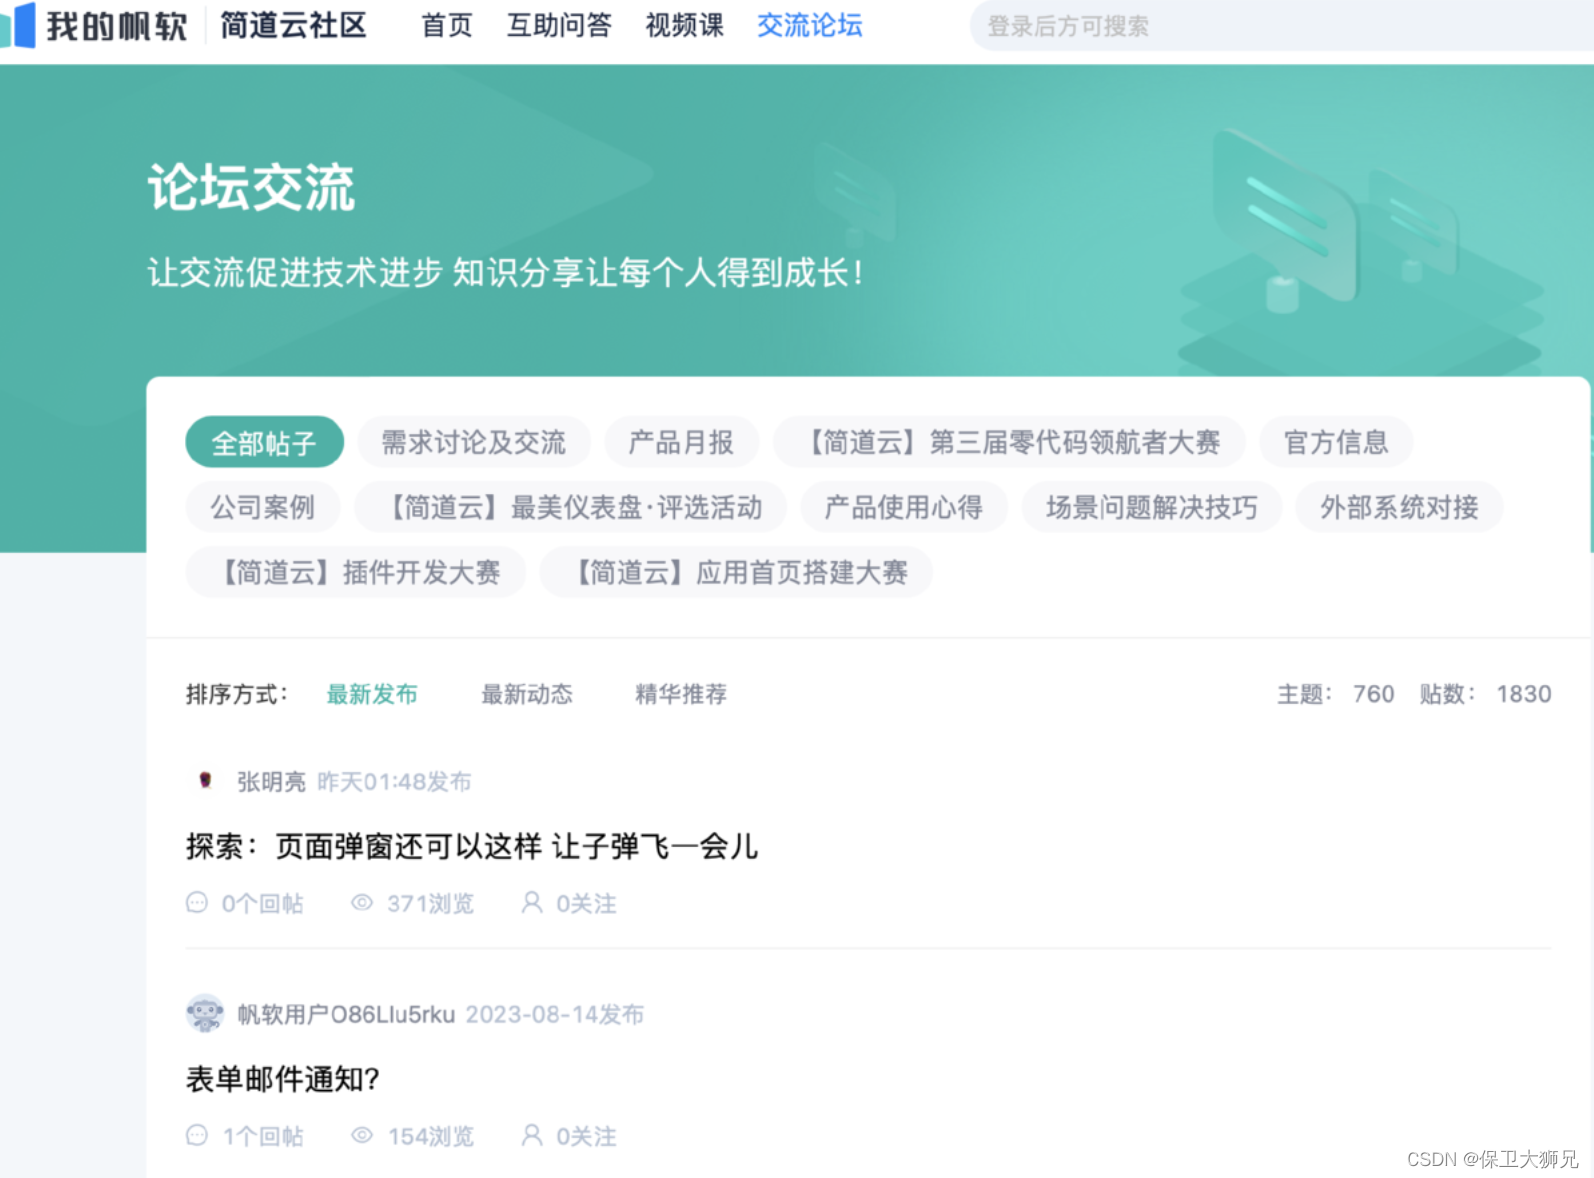Viewport: 1594px width, 1178px height.
Task: Click the 0个回帖 reply count text
Action: (262, 904)
